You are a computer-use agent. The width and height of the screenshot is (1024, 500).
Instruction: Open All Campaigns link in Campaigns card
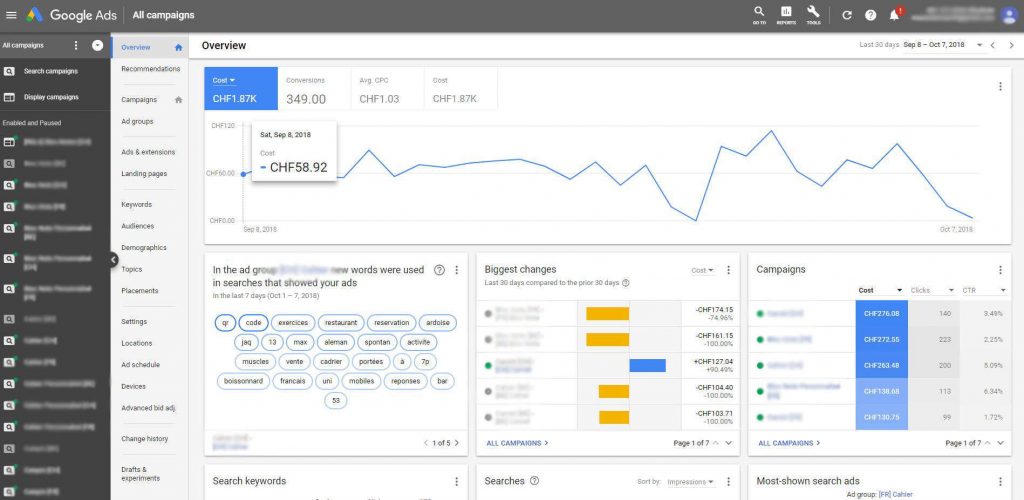pos(789,443)
